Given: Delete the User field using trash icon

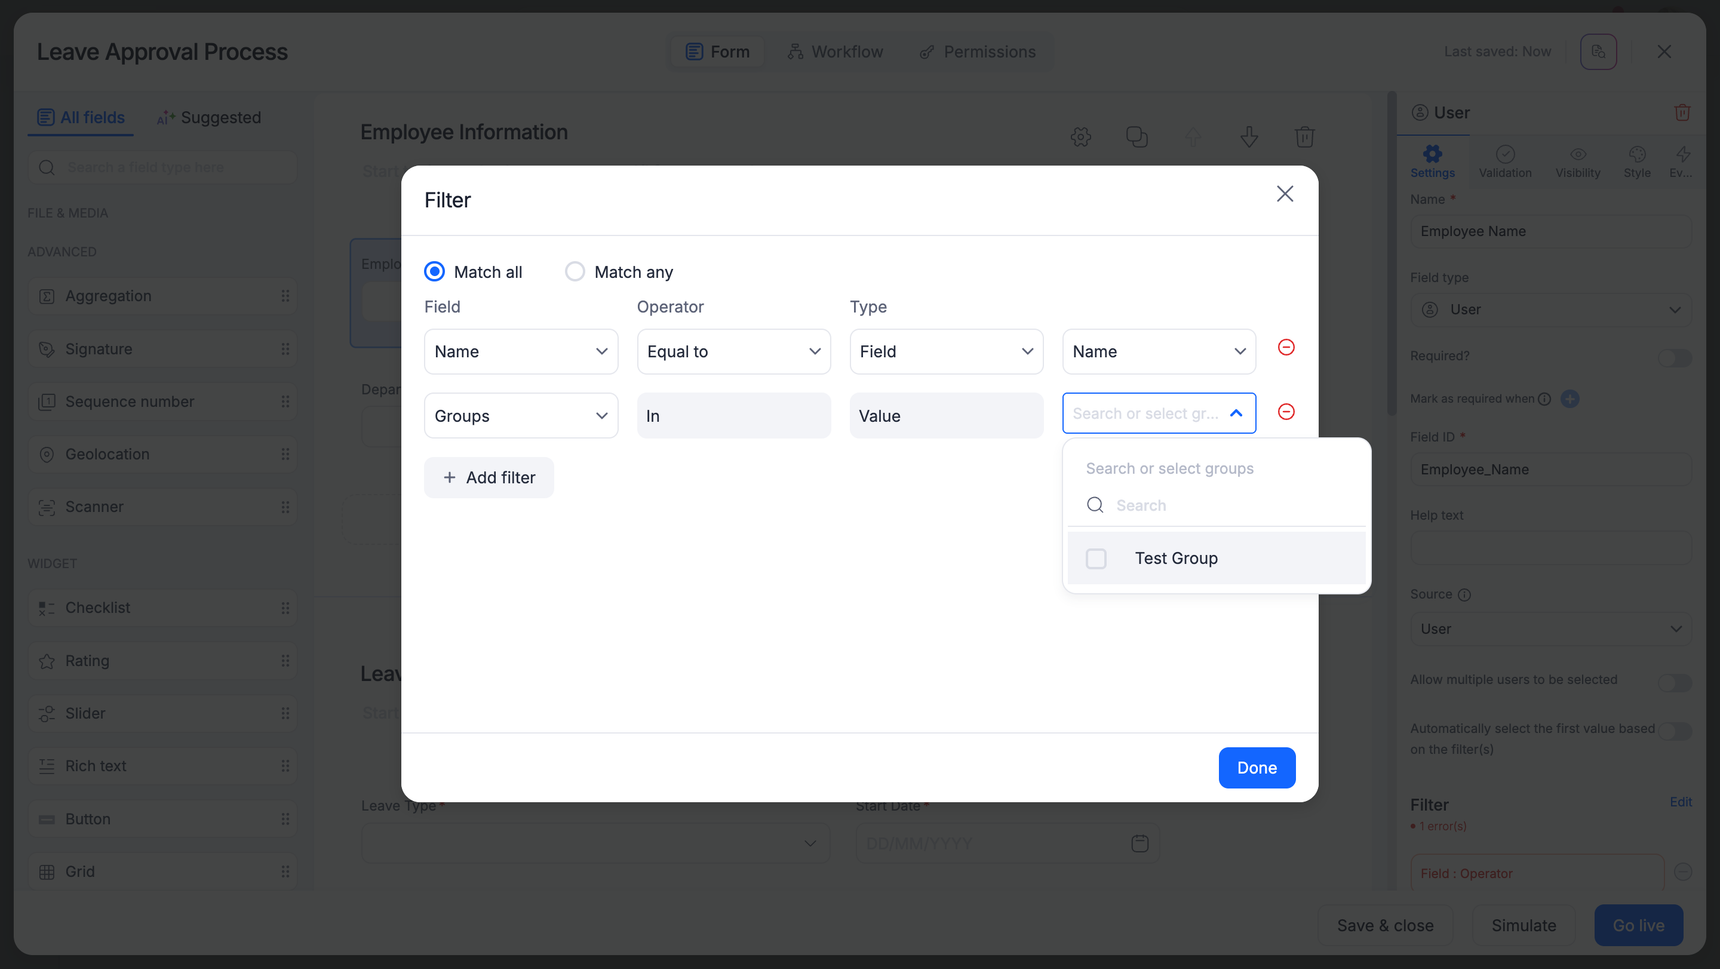Looking at the screenshot, I should (1682, 113).
